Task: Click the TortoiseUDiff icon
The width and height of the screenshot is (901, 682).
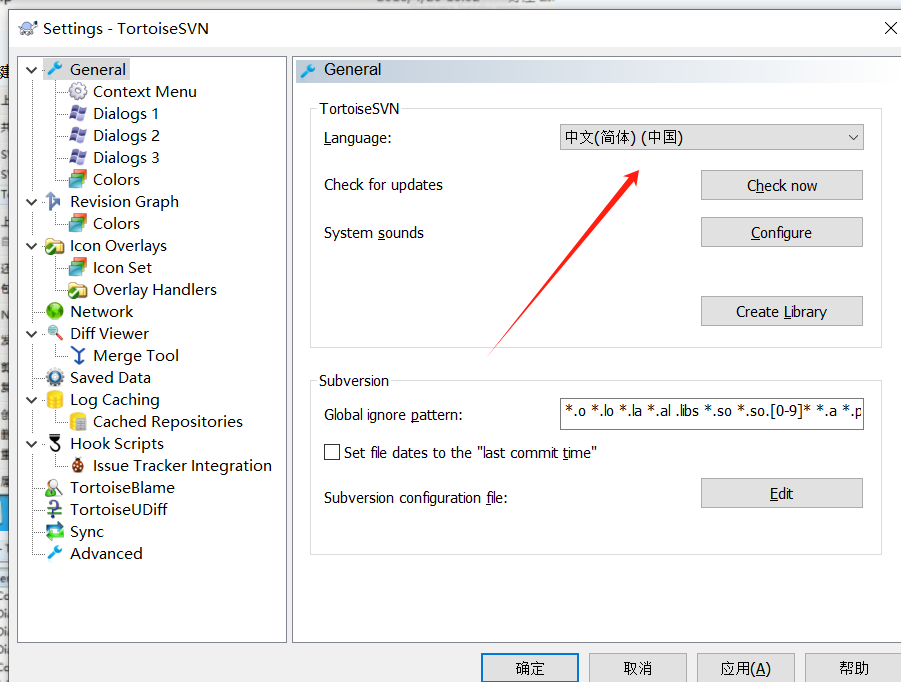Action: [55, 510]
